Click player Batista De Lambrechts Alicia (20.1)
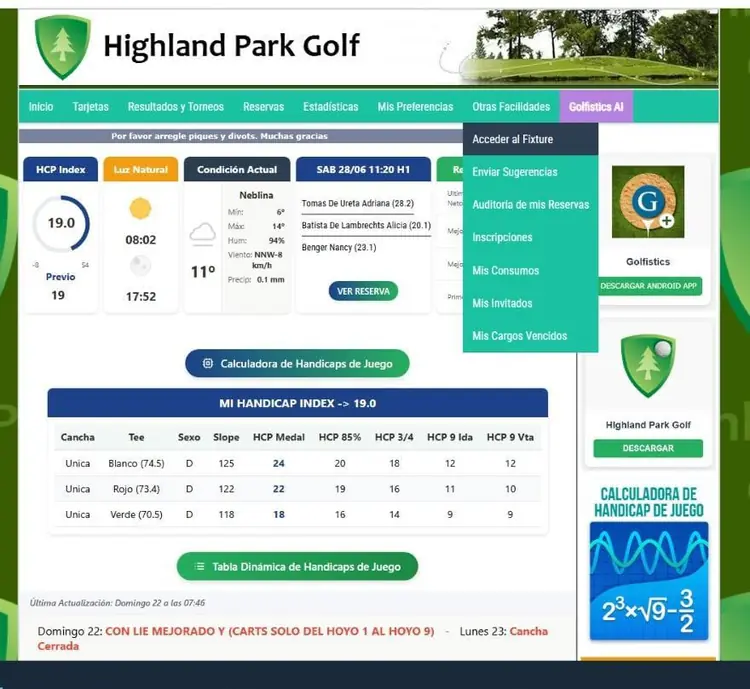The image size is (750, 689). tap(366, 225)
